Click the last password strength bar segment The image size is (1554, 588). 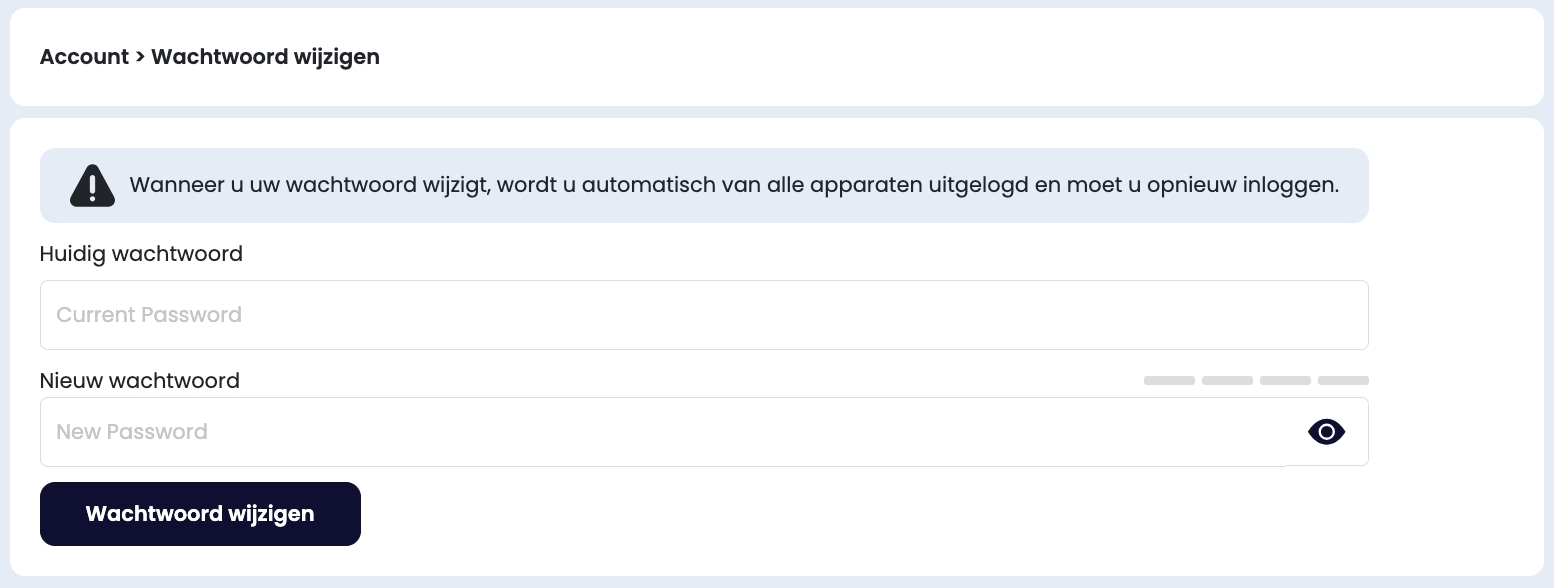(1343, 381)
